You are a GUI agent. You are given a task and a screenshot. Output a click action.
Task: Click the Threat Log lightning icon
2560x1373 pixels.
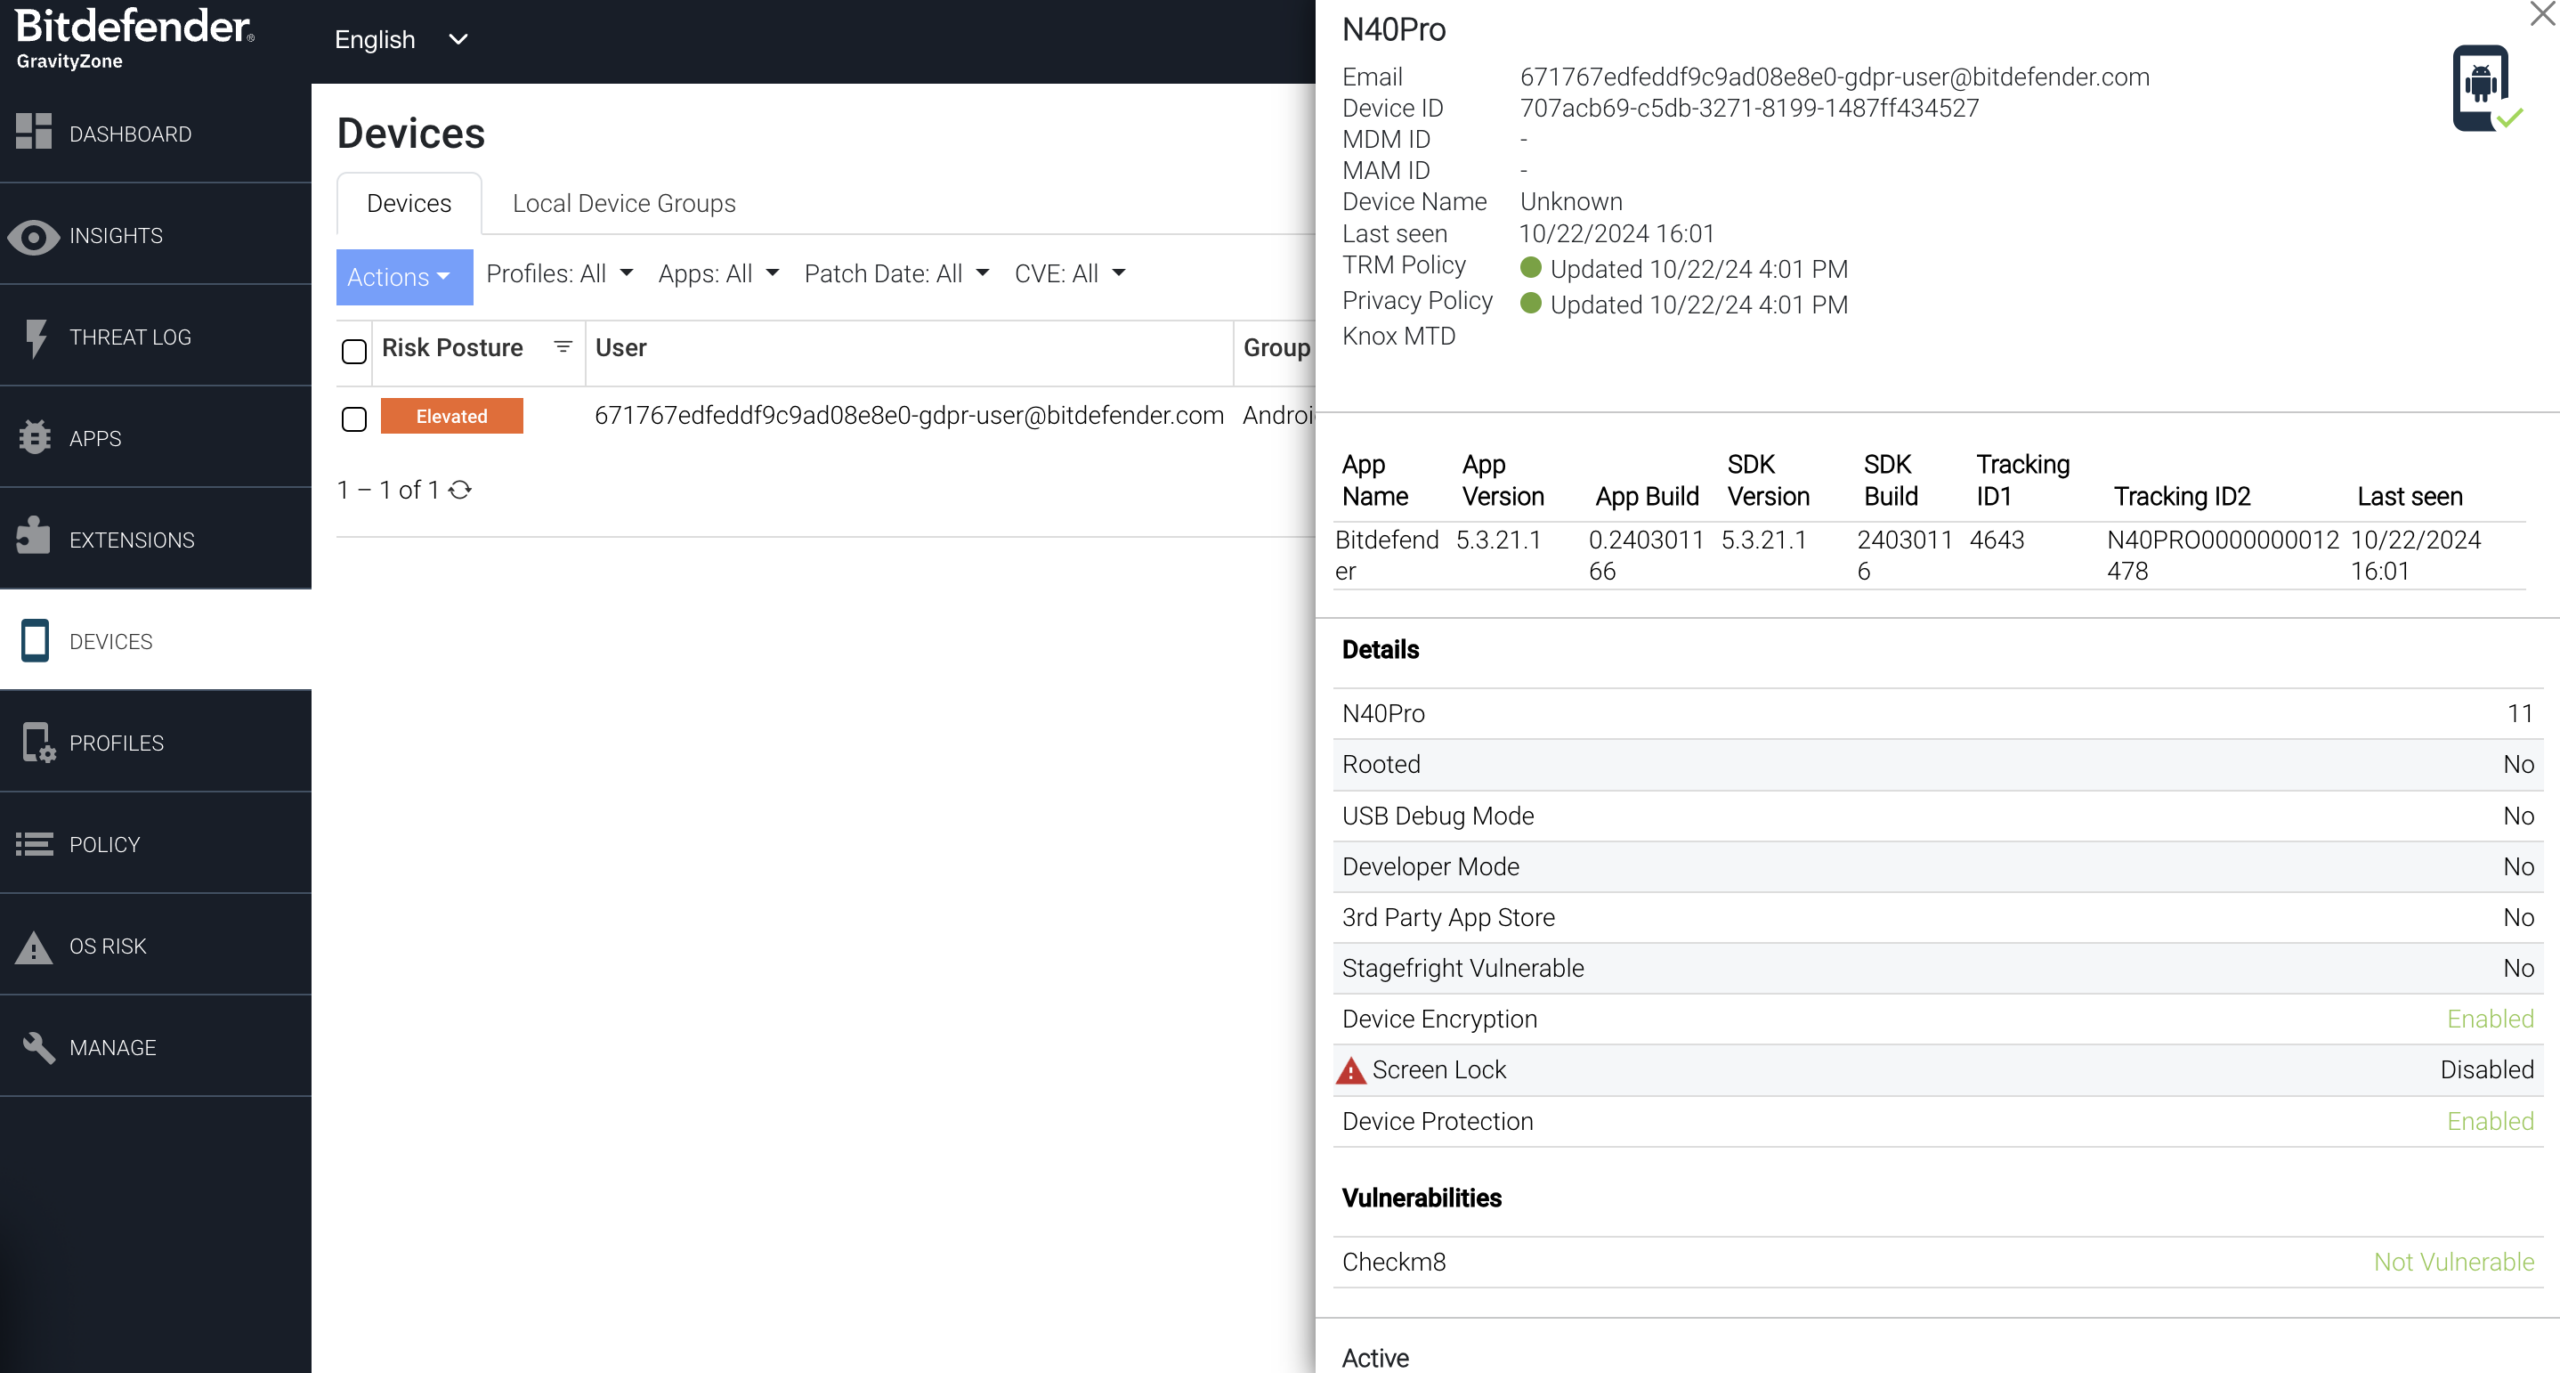36,337
